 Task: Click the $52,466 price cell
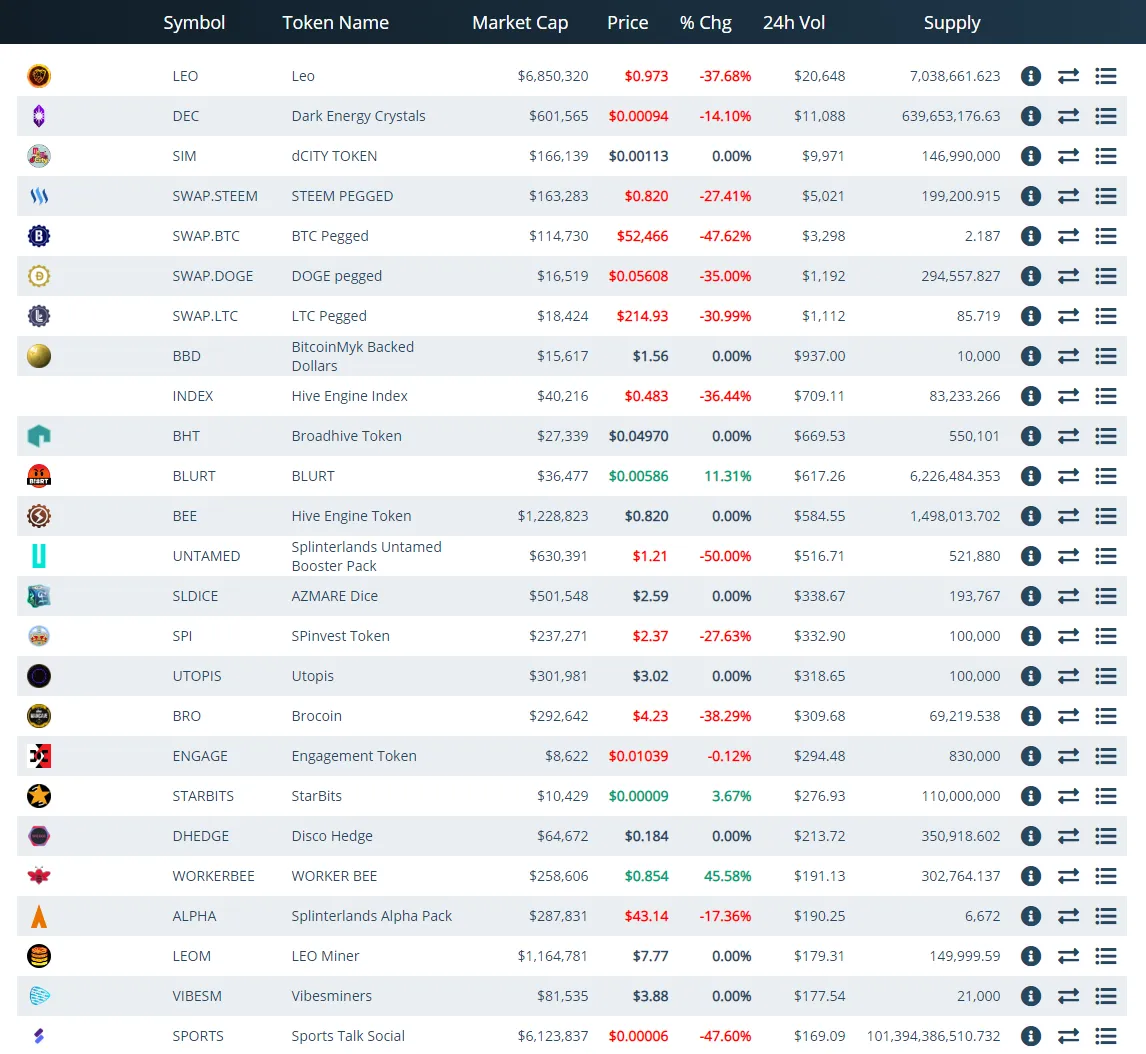pos(642,236)
